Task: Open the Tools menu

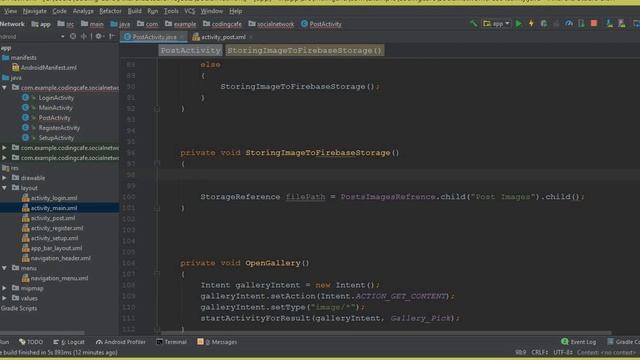Action: [x=171, y=11]
